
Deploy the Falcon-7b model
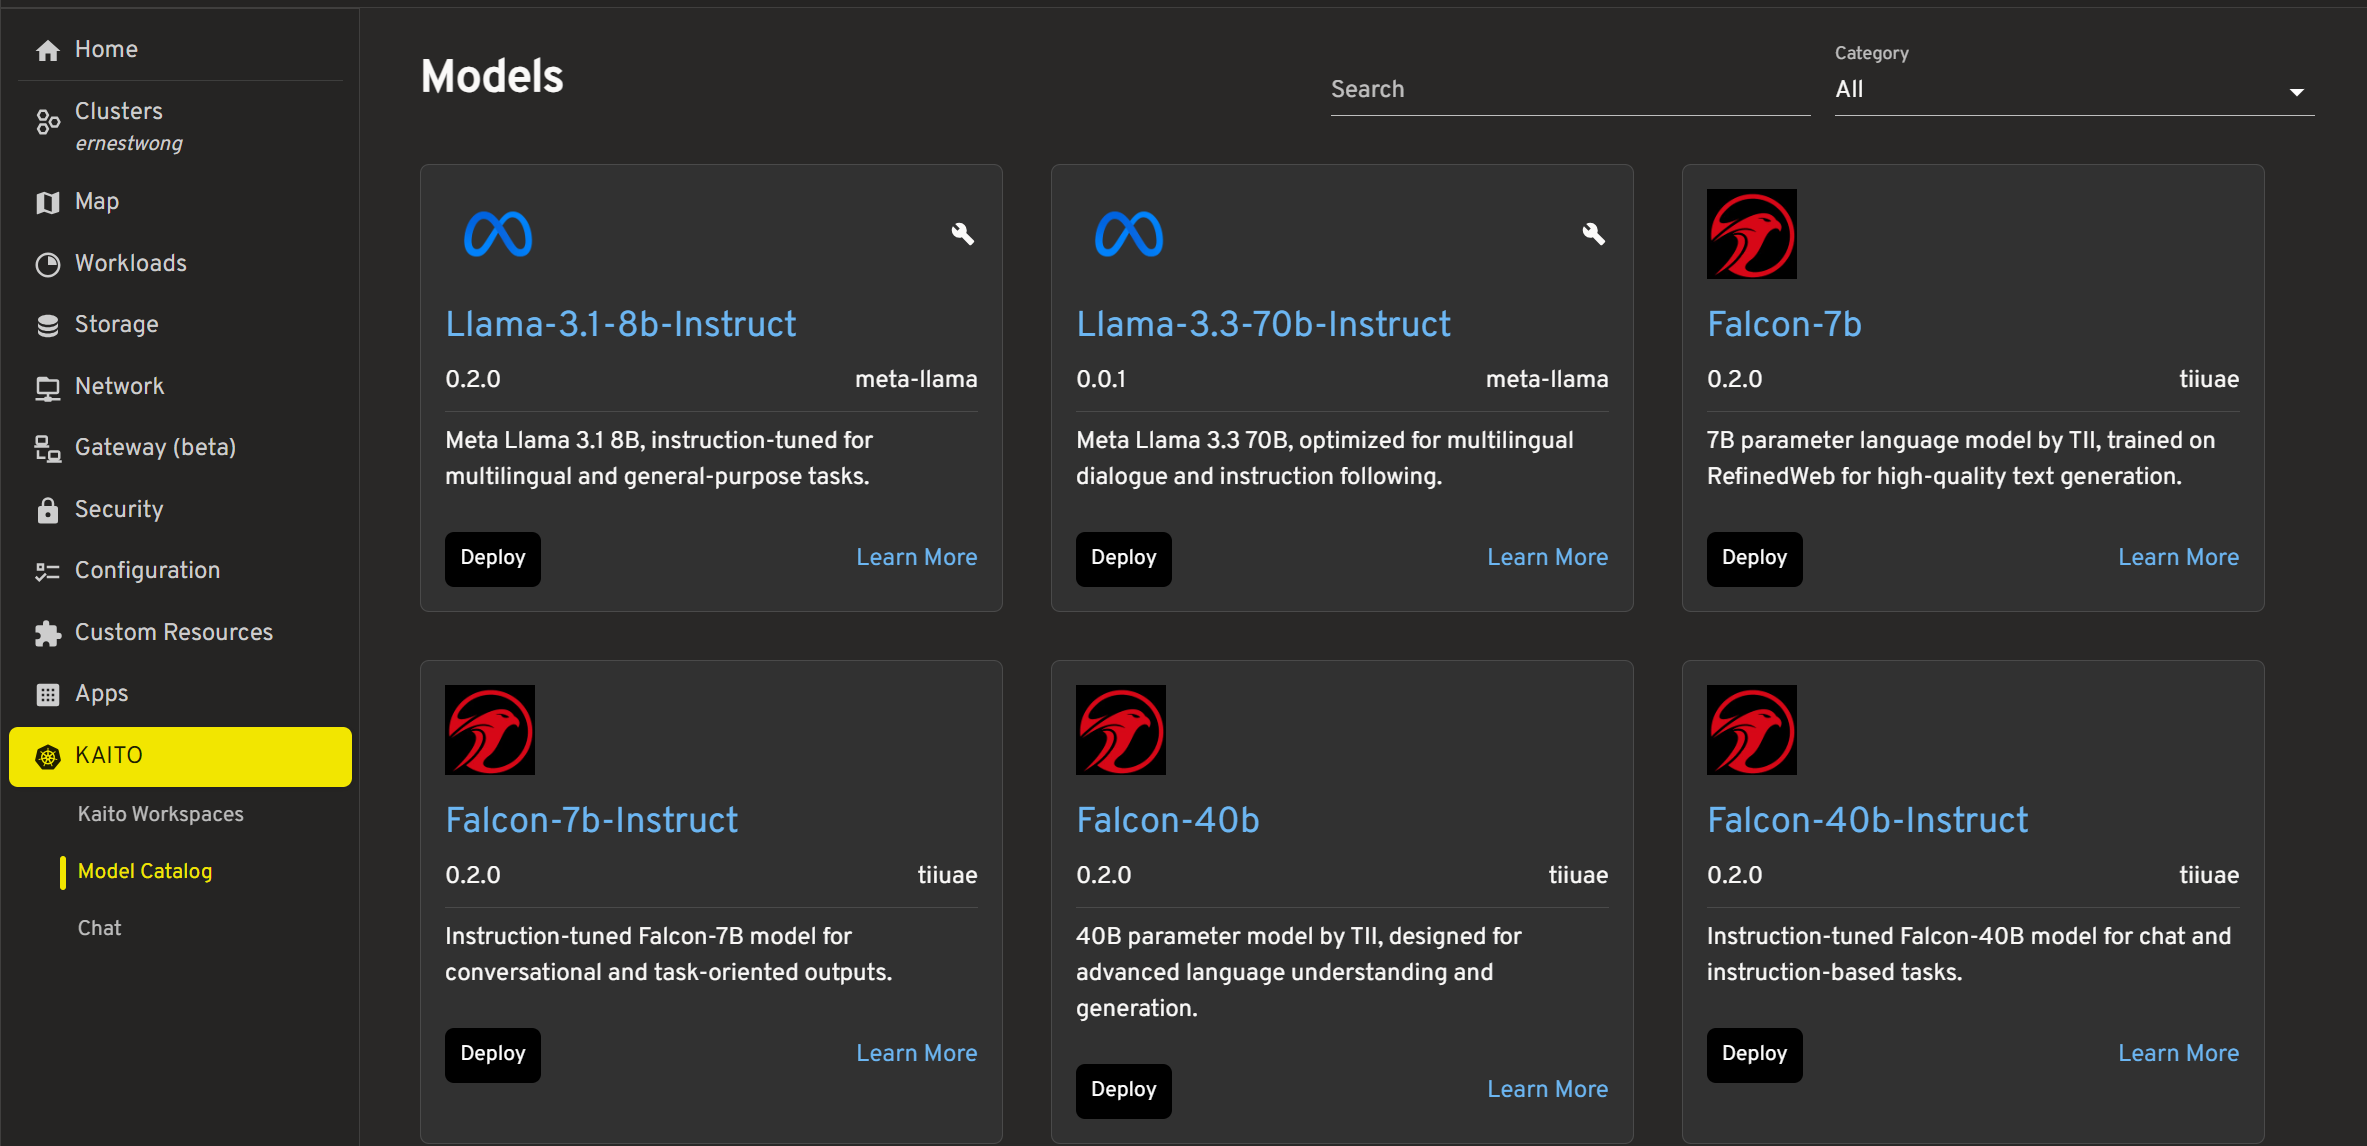click(1755, 558)
